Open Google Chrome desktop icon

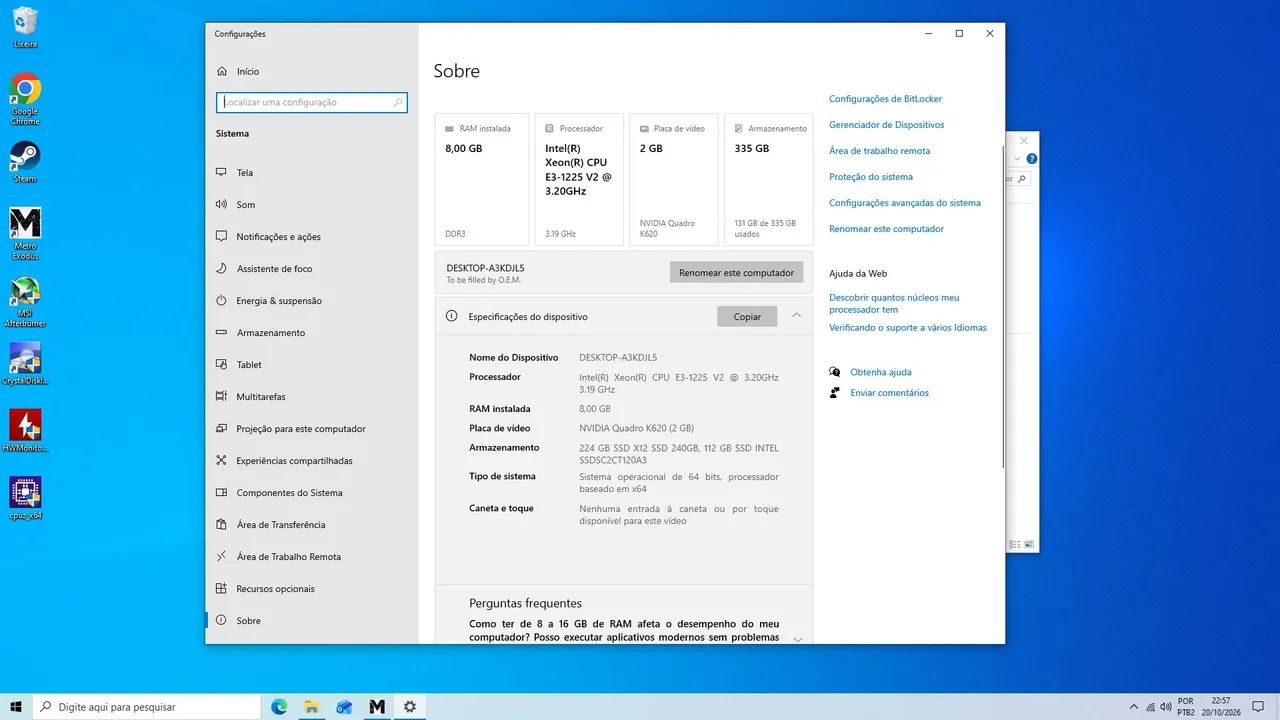click(25, 98)
